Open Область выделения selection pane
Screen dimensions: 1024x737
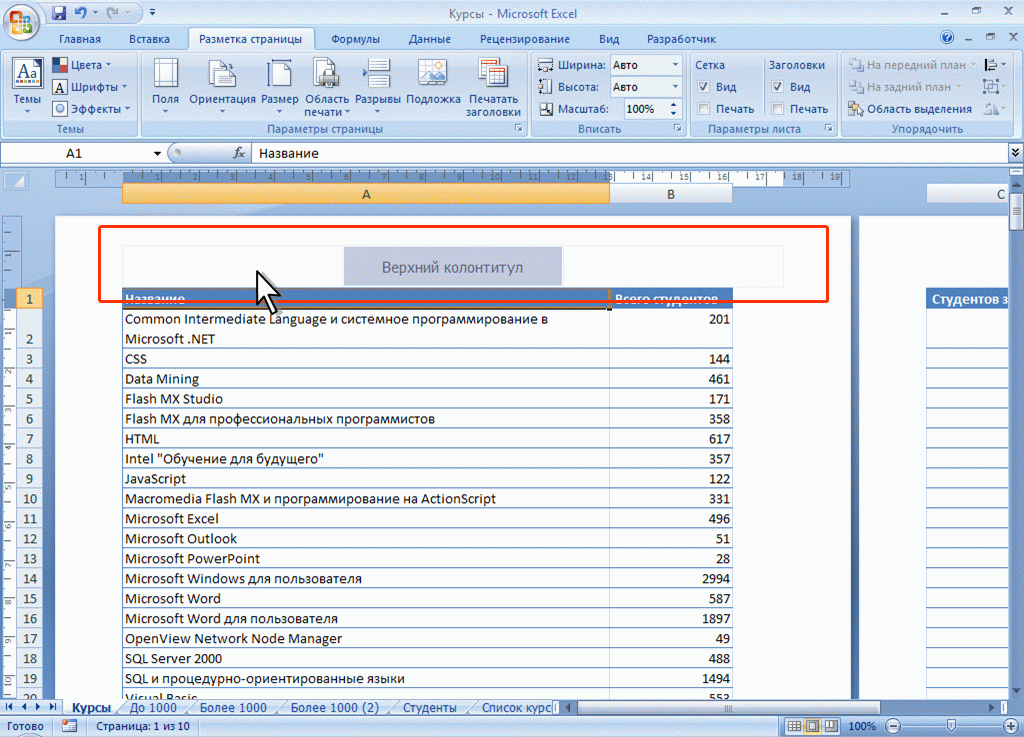910,109
